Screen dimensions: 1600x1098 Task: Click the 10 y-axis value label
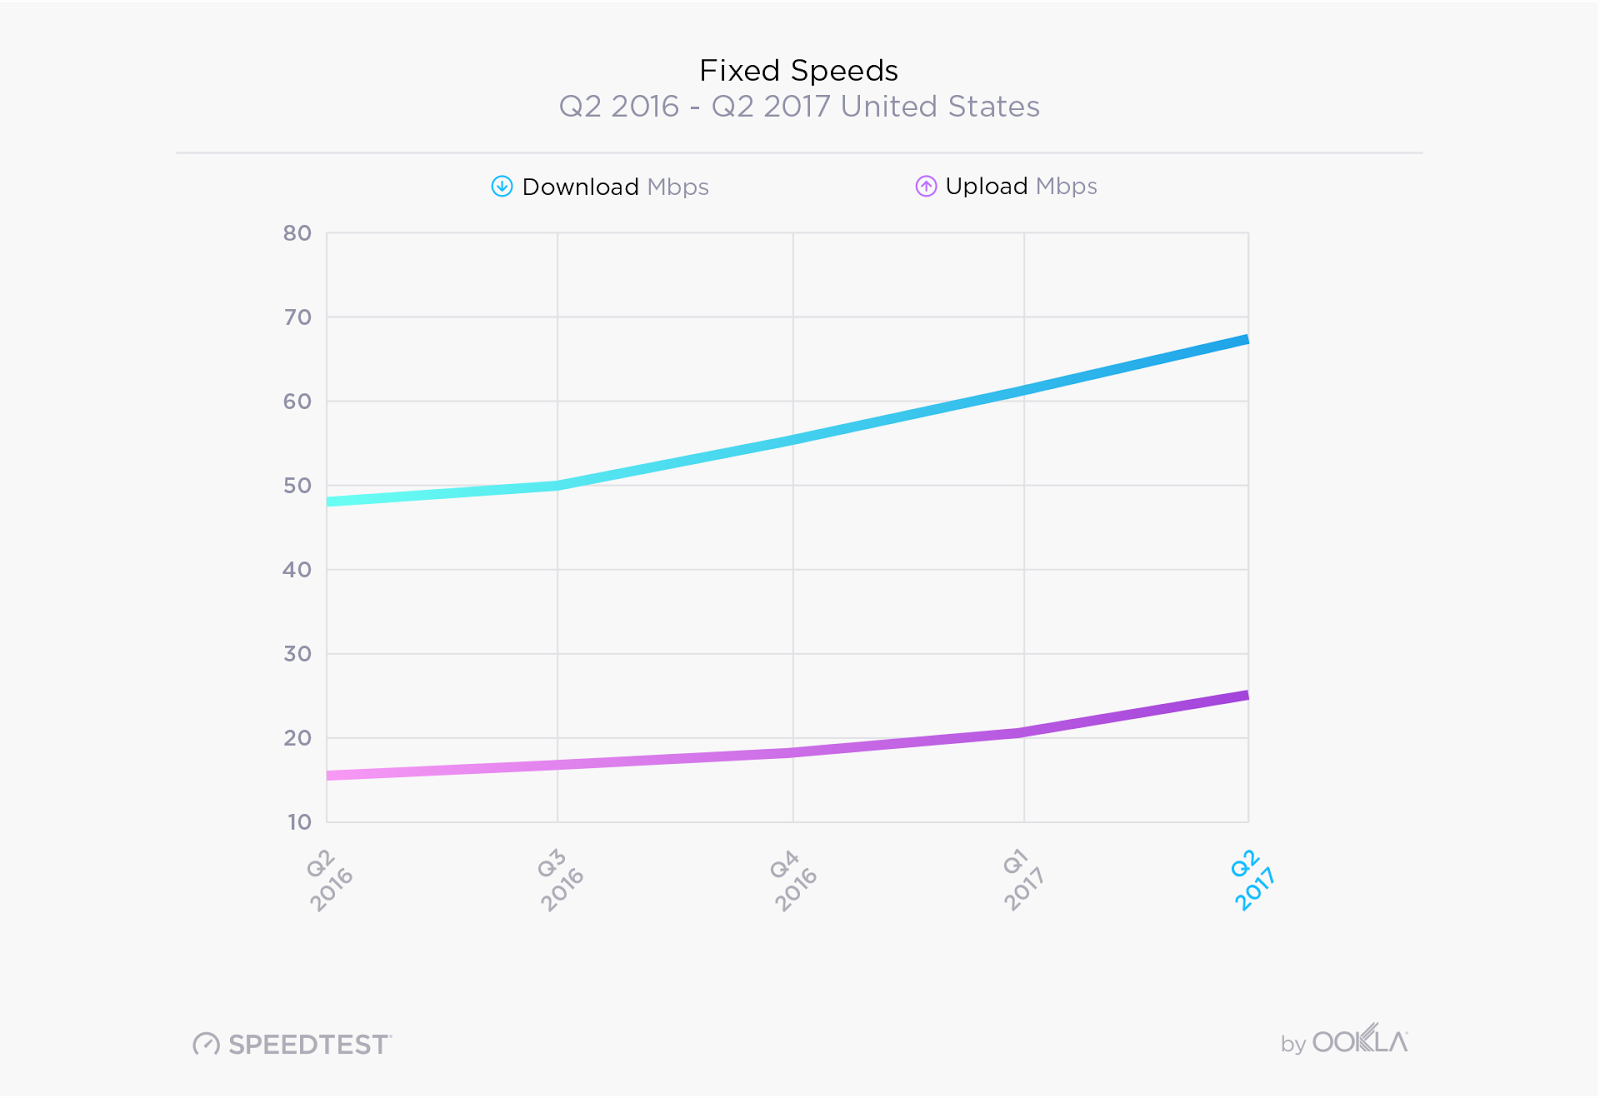(x=299, y=822)
